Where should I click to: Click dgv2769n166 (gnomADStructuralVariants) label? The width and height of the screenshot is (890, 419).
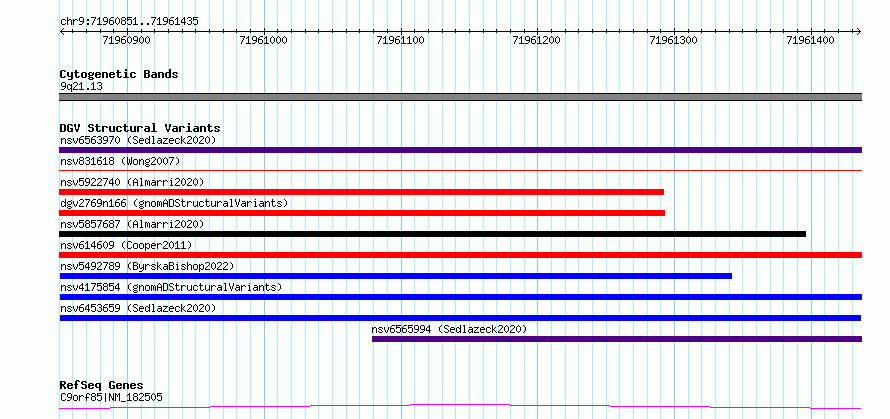point(174,203)
